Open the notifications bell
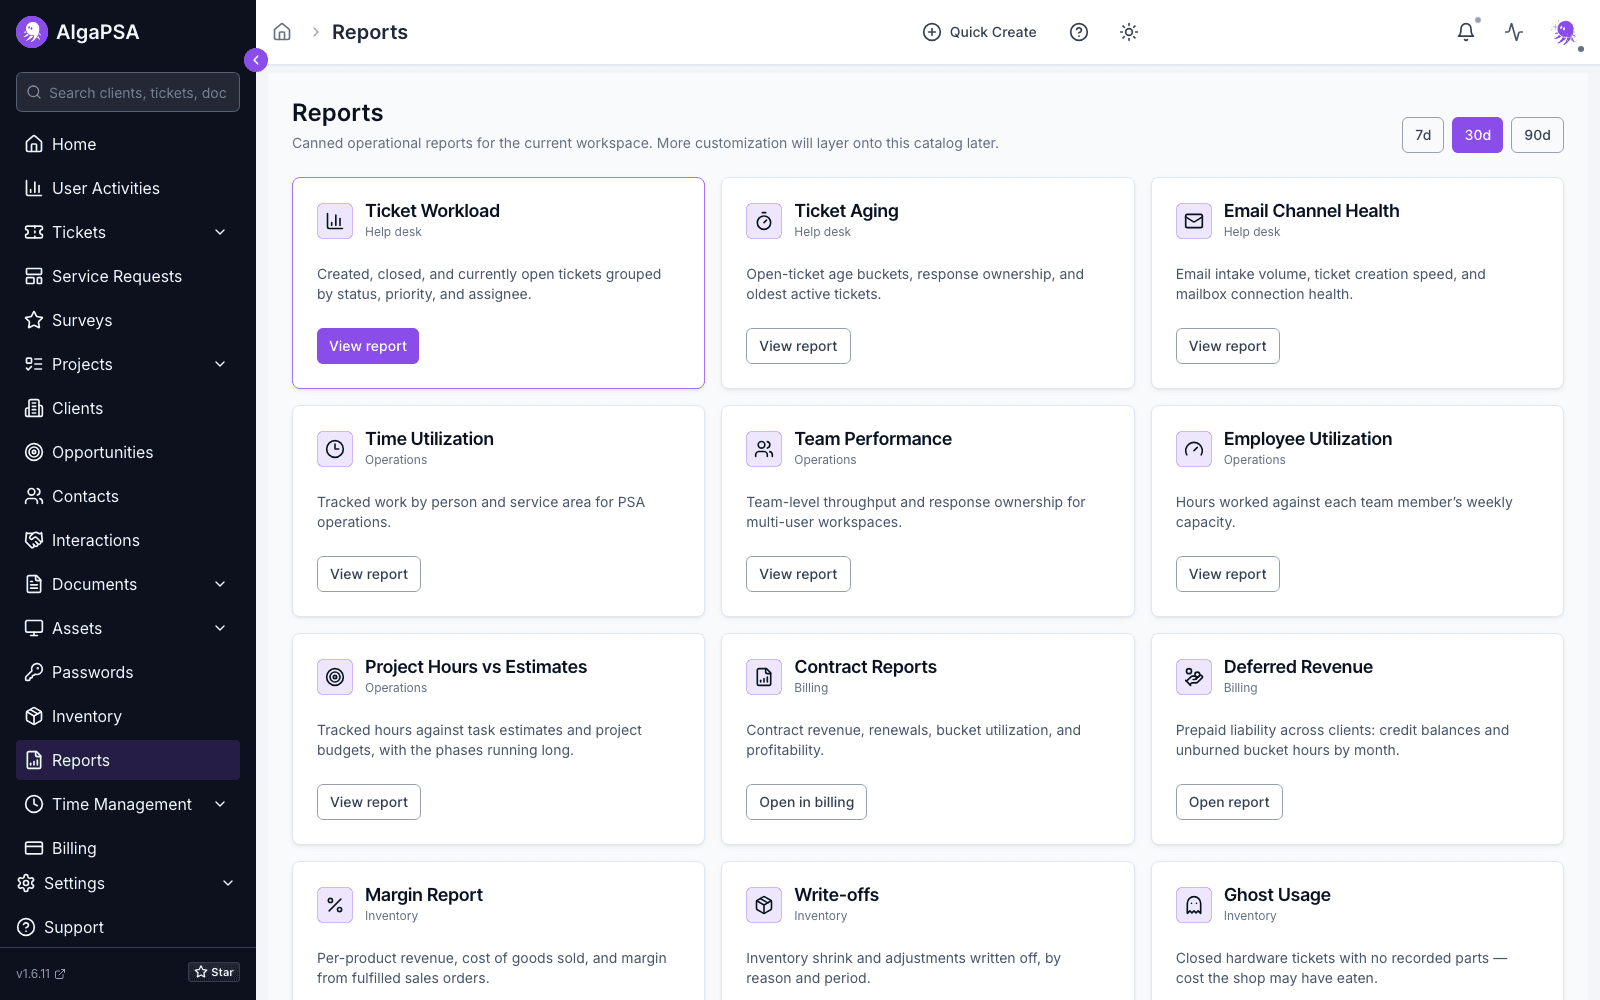1600x1000 pixels. tap(1466, 32)
